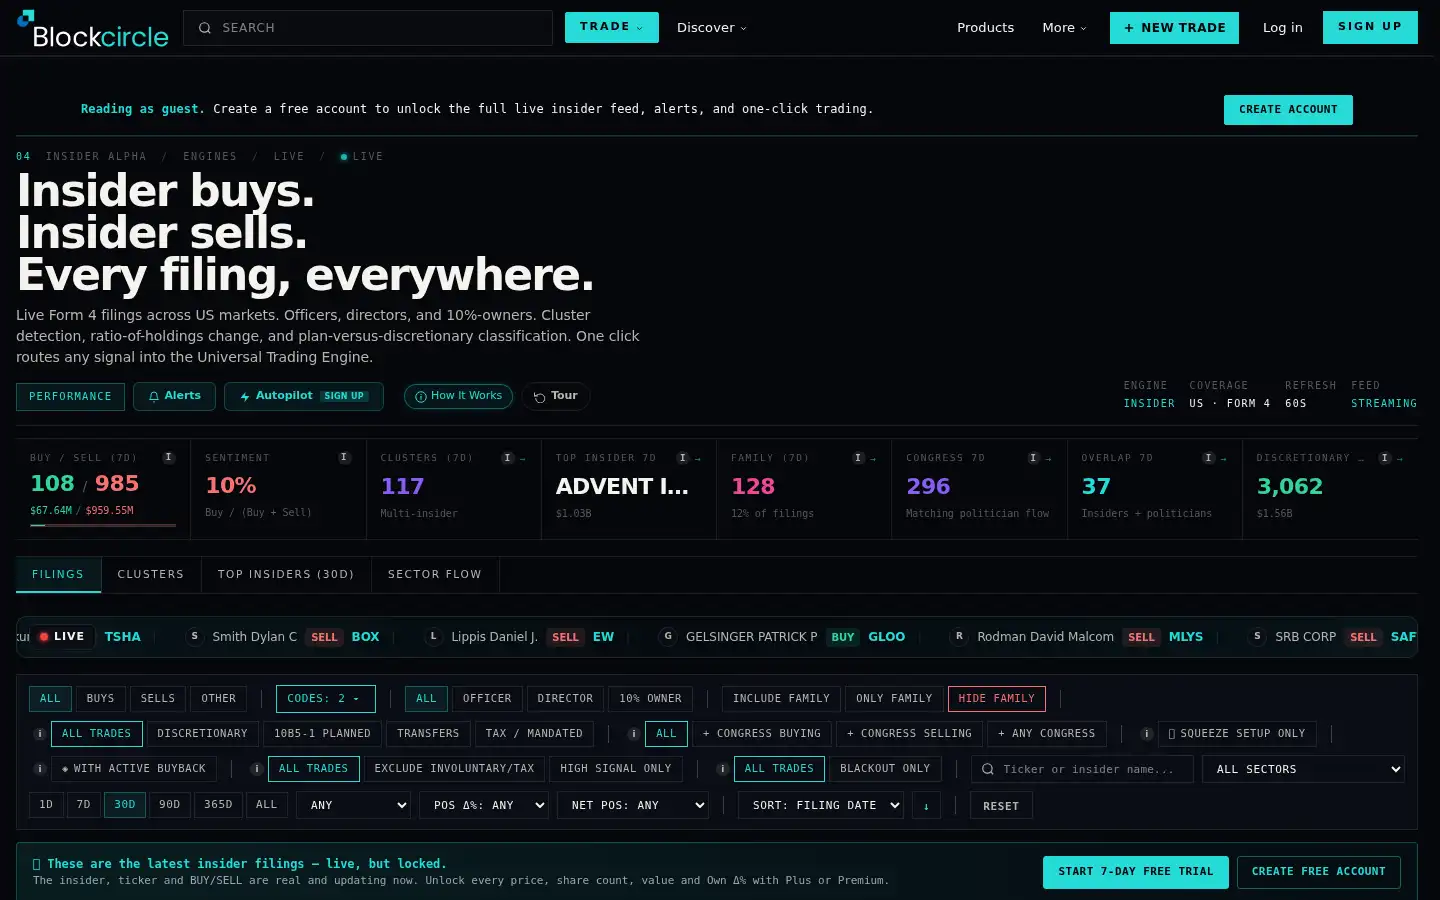
Task: Click the Ticker or insider name field
Action: [x=1082, y=769]
